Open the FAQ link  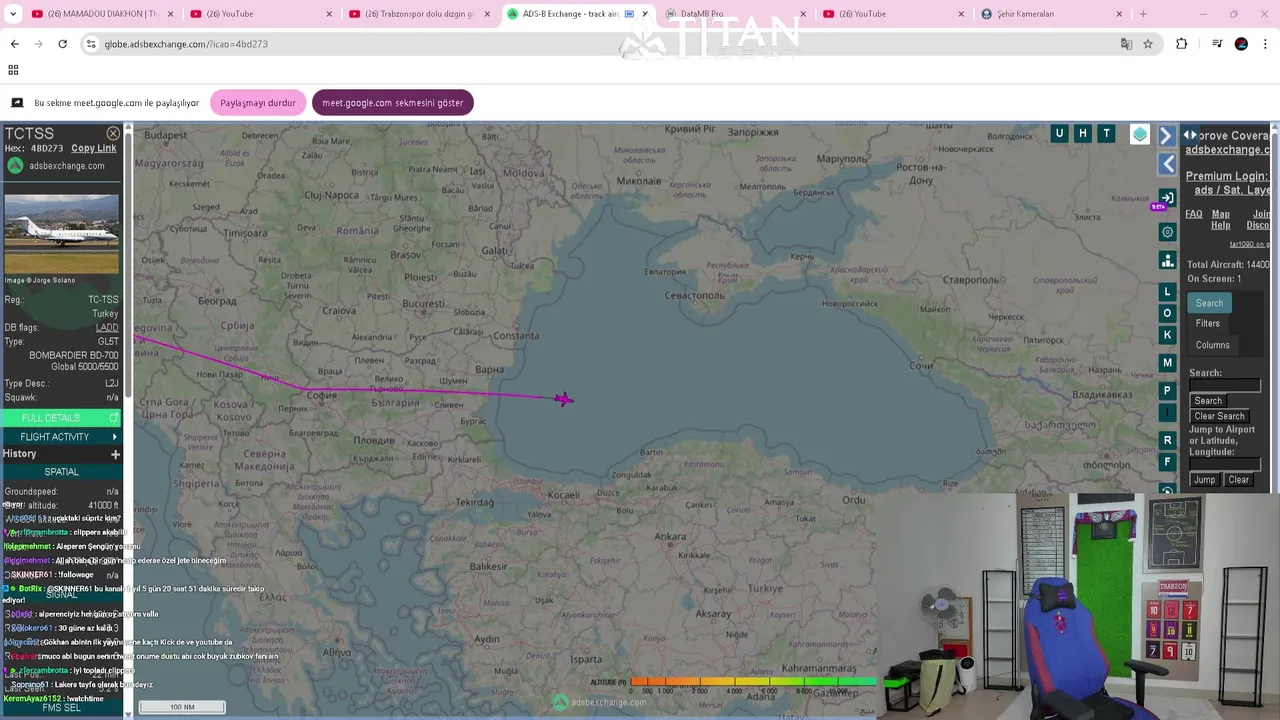[x=1194, y=214]
